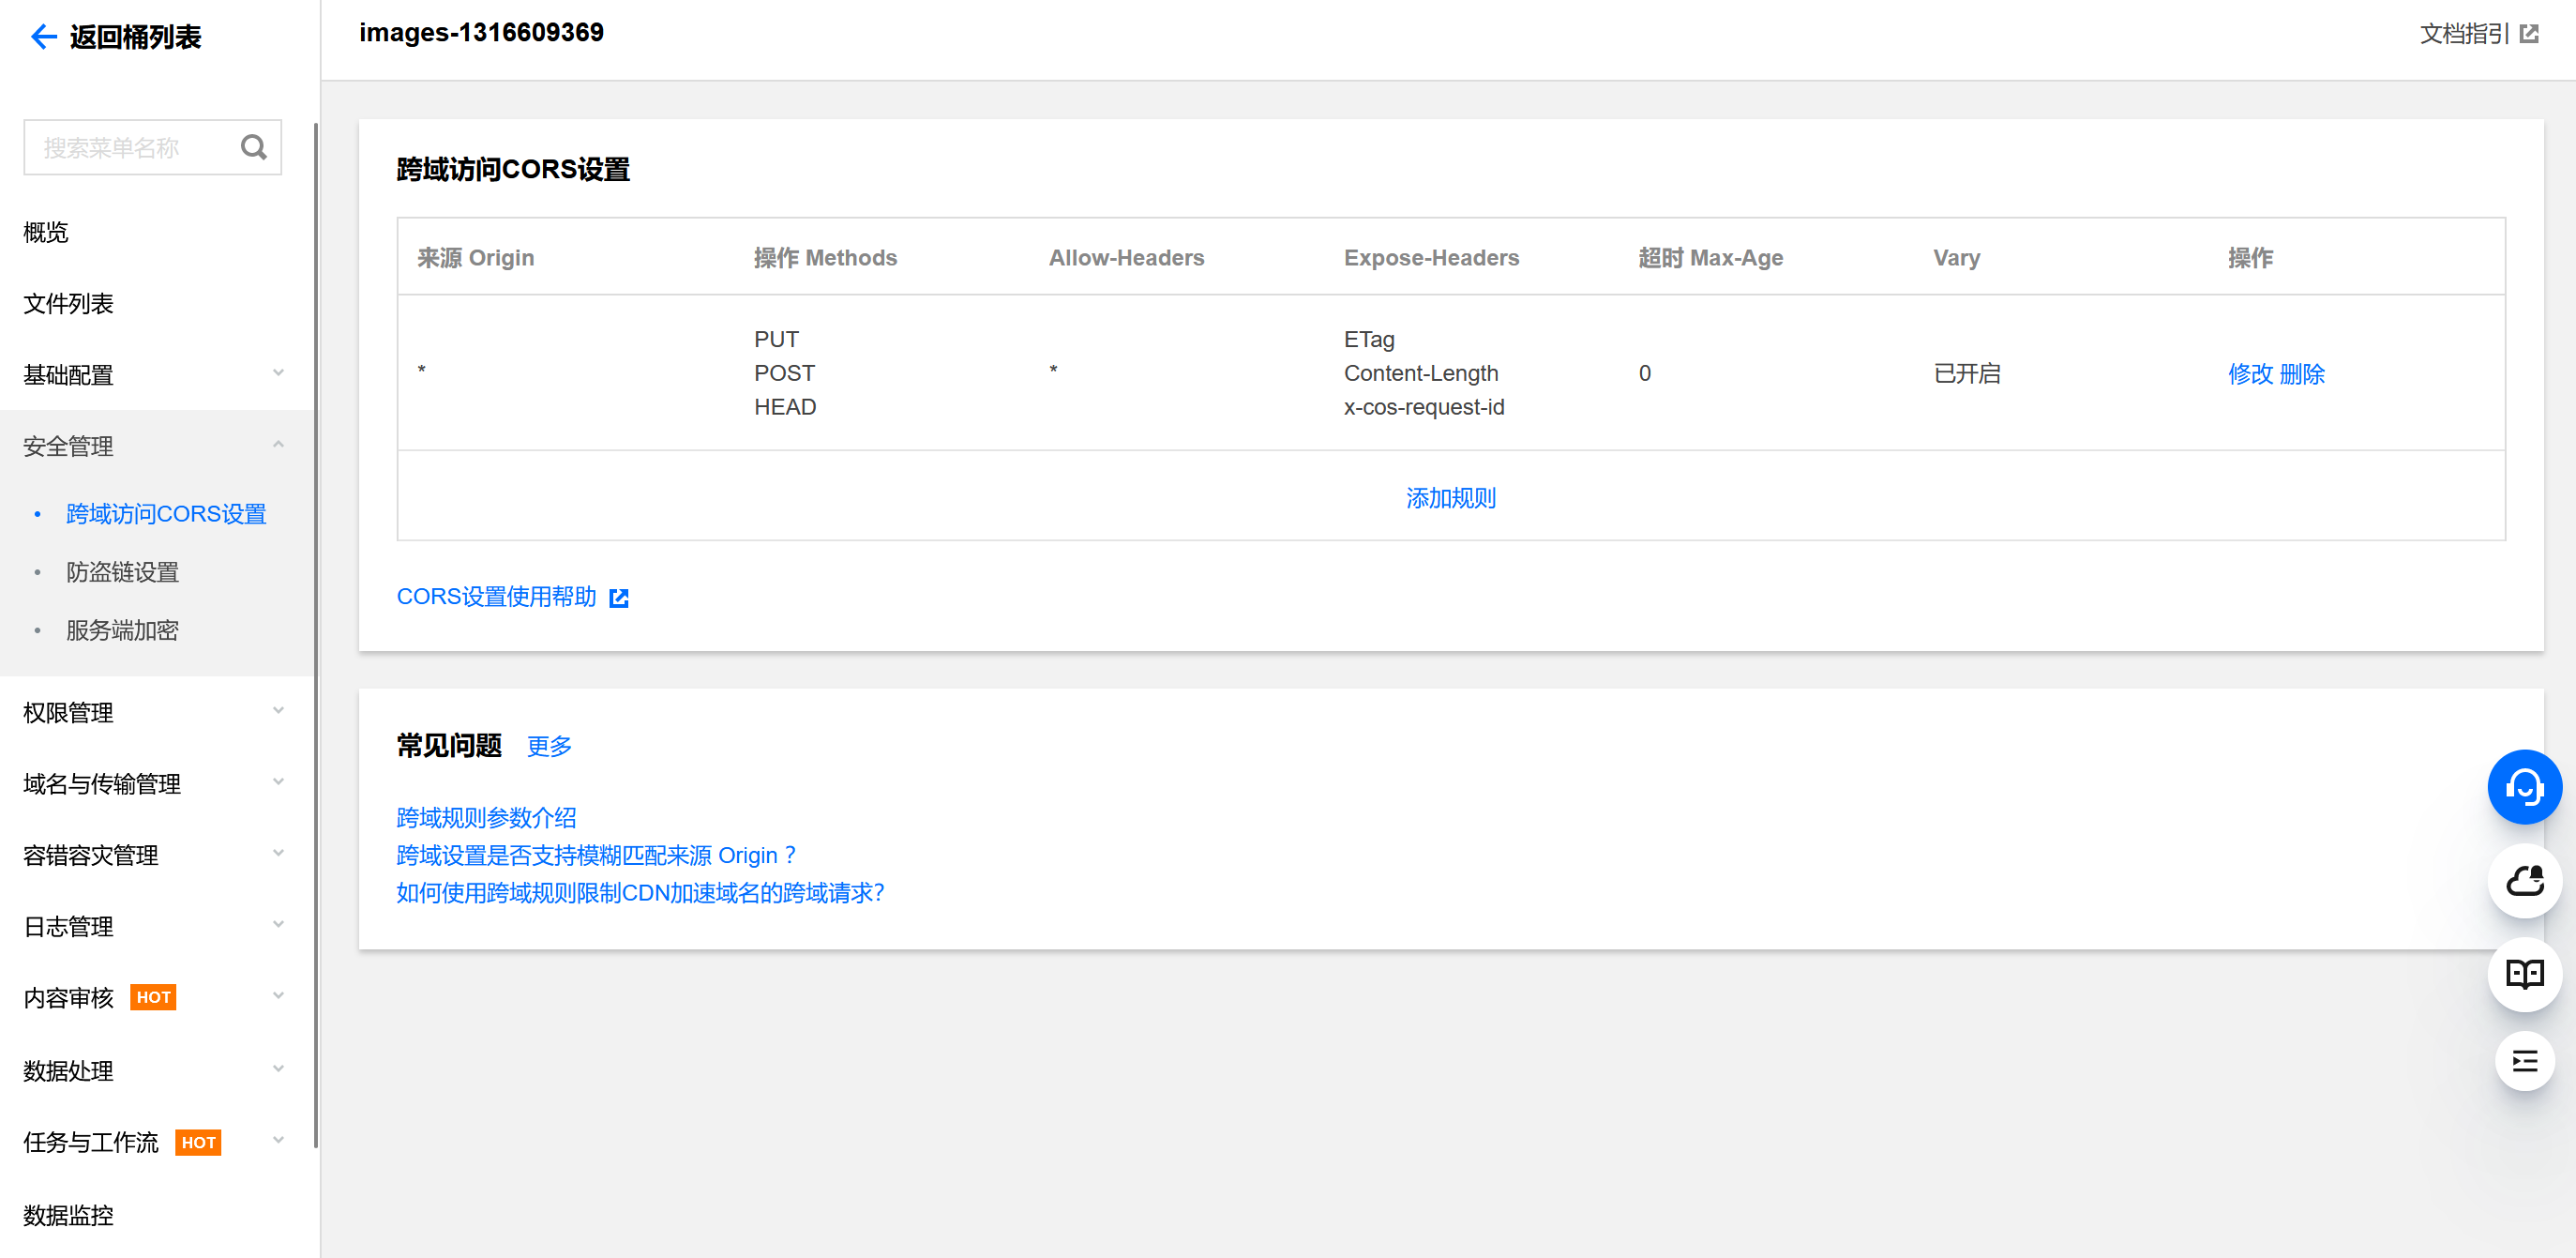This screenshot has height=1258, width=2576.
Task: Click 文档指引 in the header
Action: point(2464,34)
